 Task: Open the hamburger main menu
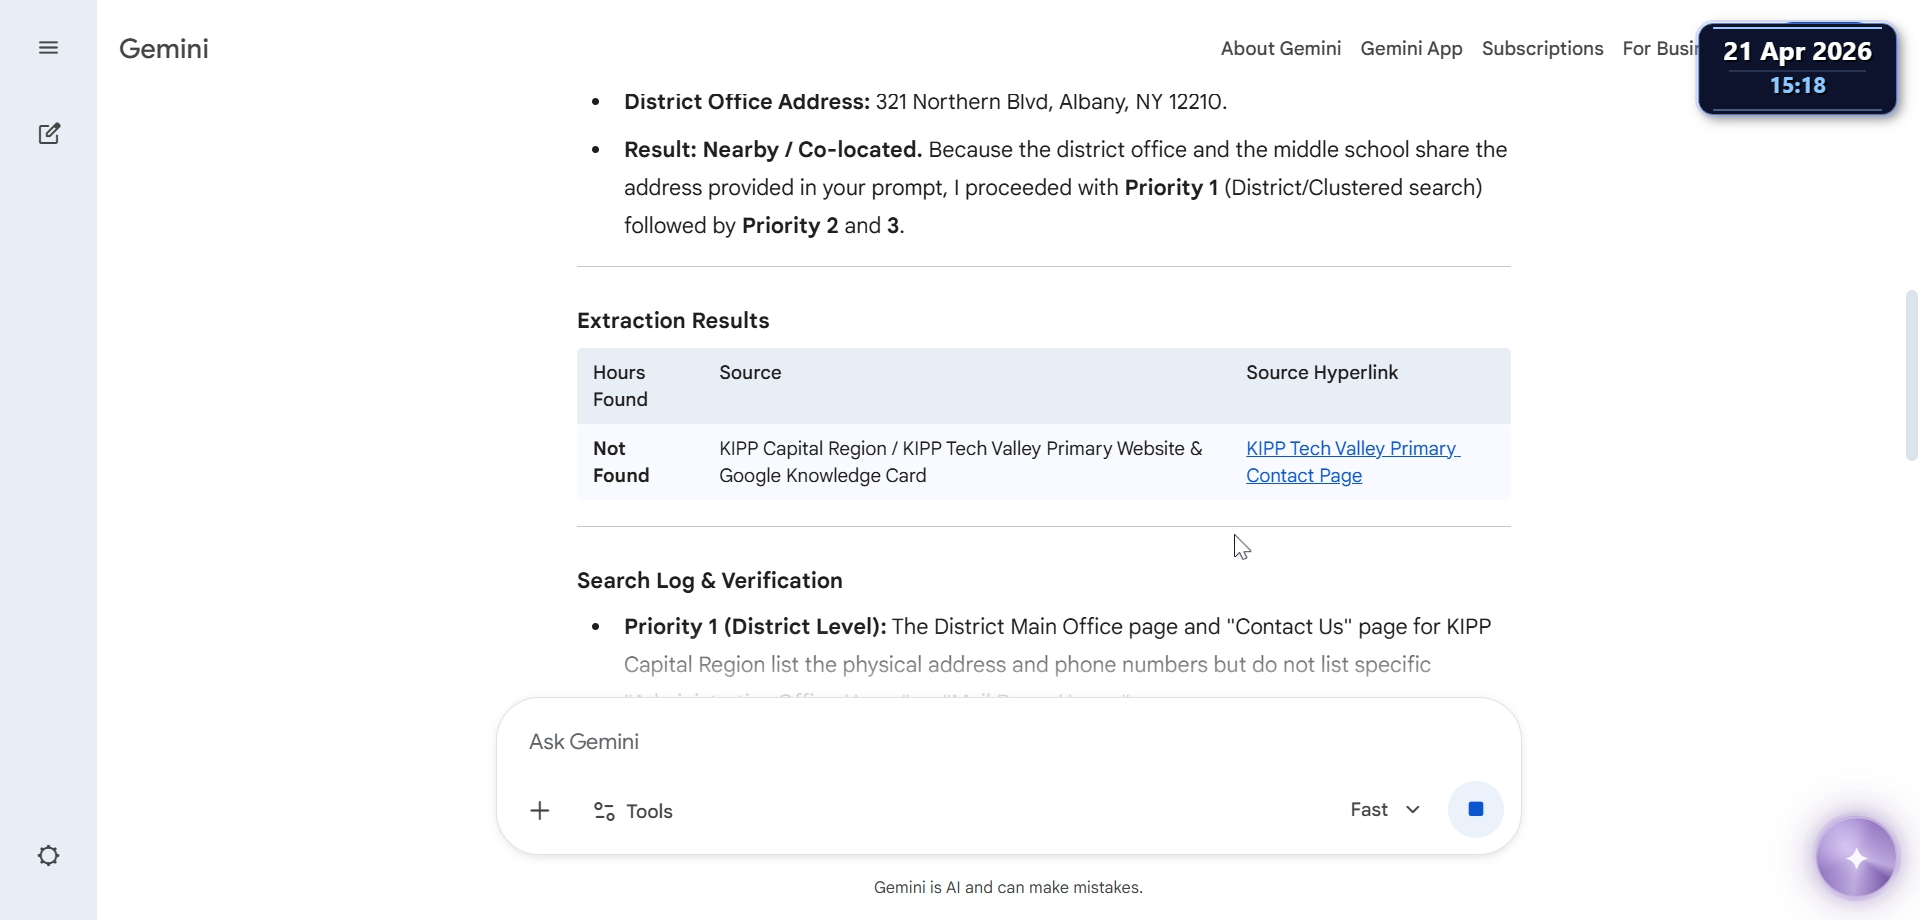(48, 48)
